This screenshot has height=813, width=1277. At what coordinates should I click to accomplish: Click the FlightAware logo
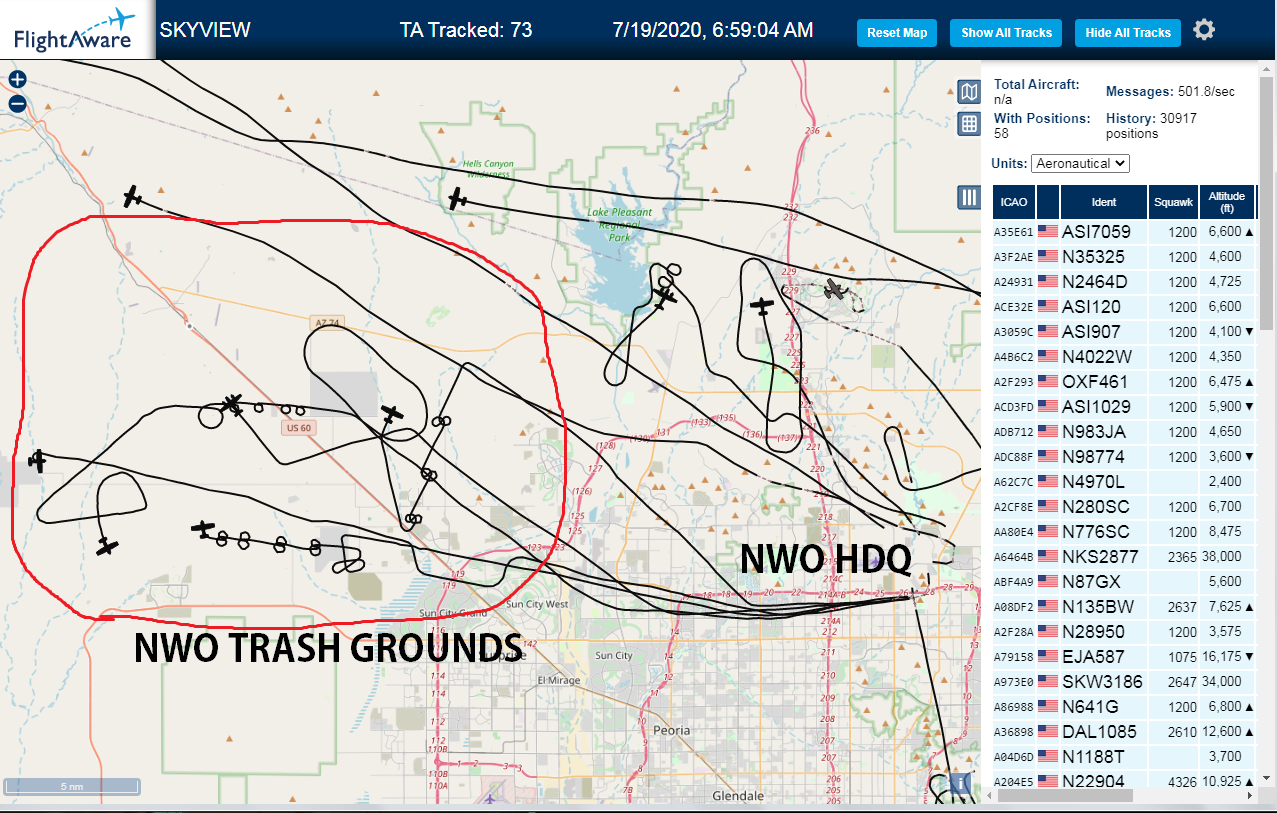[75, 30]
